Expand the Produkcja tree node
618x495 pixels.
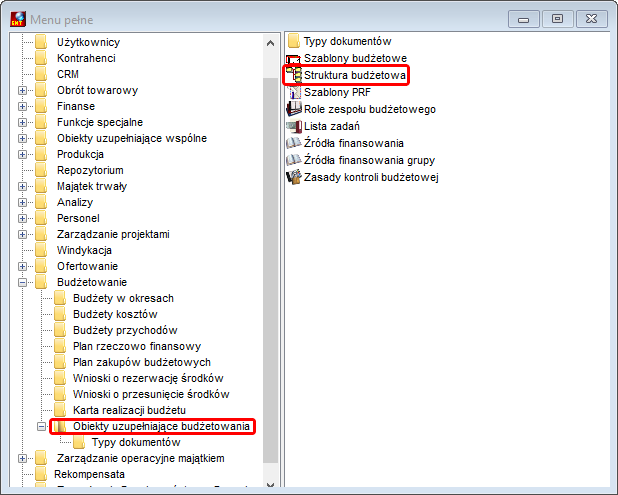22,154
